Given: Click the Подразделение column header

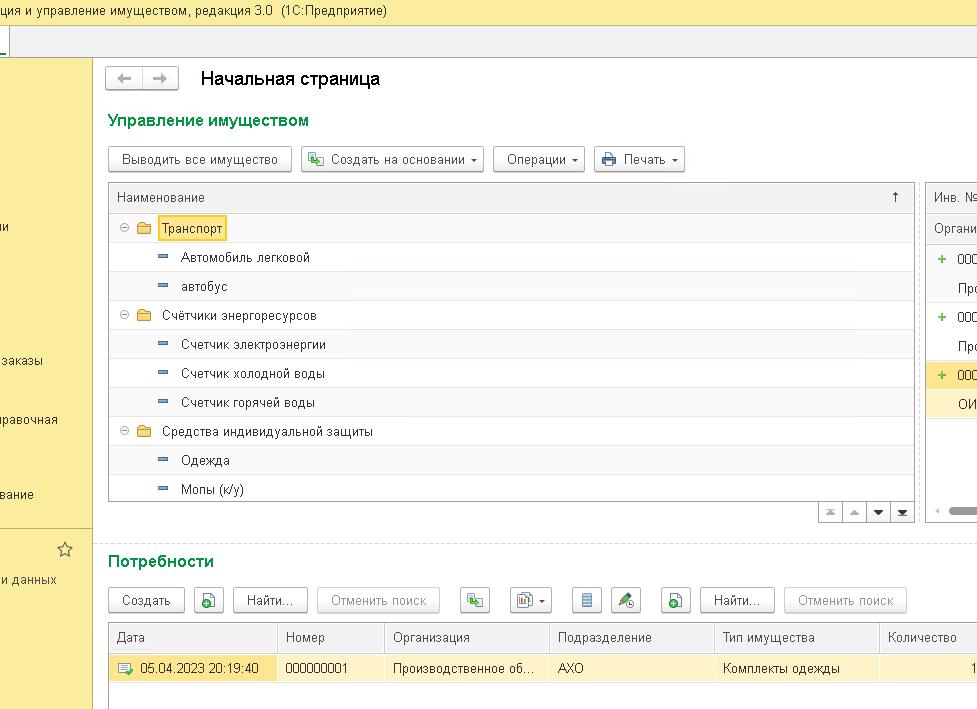Looking at the screenshot, I should tap(632, 637).
